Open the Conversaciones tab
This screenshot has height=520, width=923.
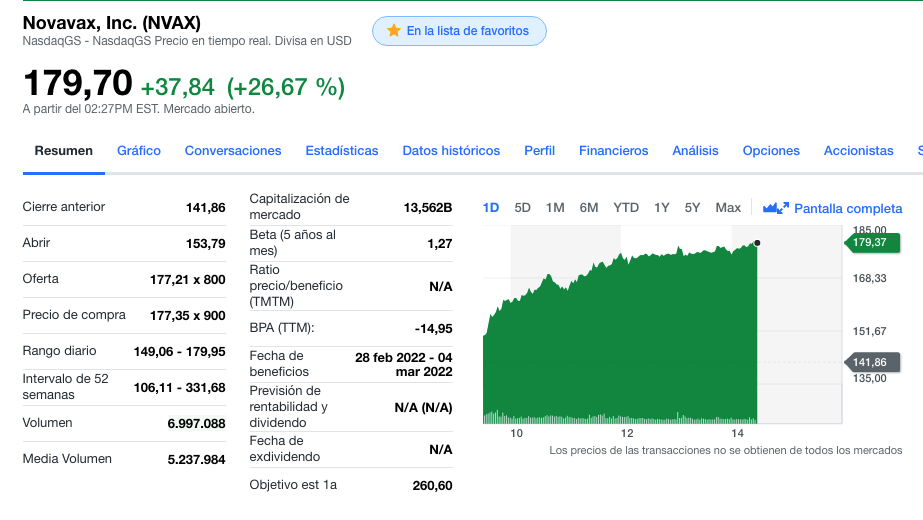click(x=233, y=151)
